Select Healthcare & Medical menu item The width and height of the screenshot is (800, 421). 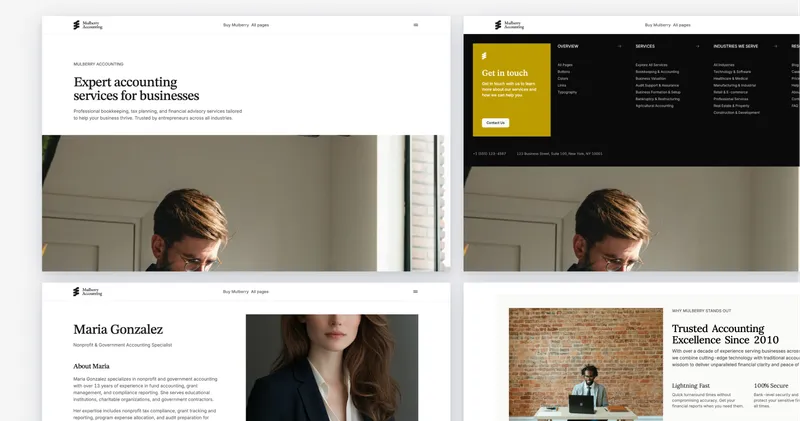(x=731, y=79)
